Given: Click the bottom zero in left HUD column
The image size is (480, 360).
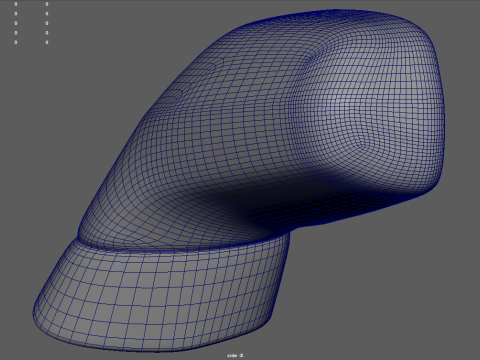Looking at the screenshot, I should point(16,42).
